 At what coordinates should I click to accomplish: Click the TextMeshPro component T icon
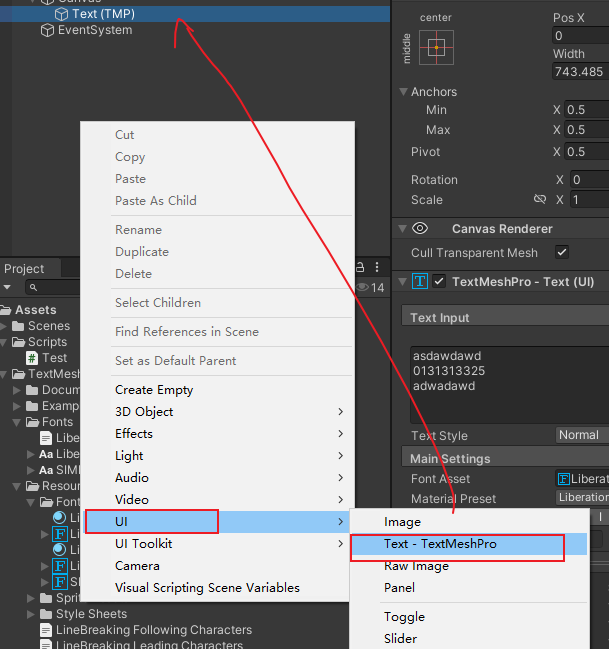point(420,281)
